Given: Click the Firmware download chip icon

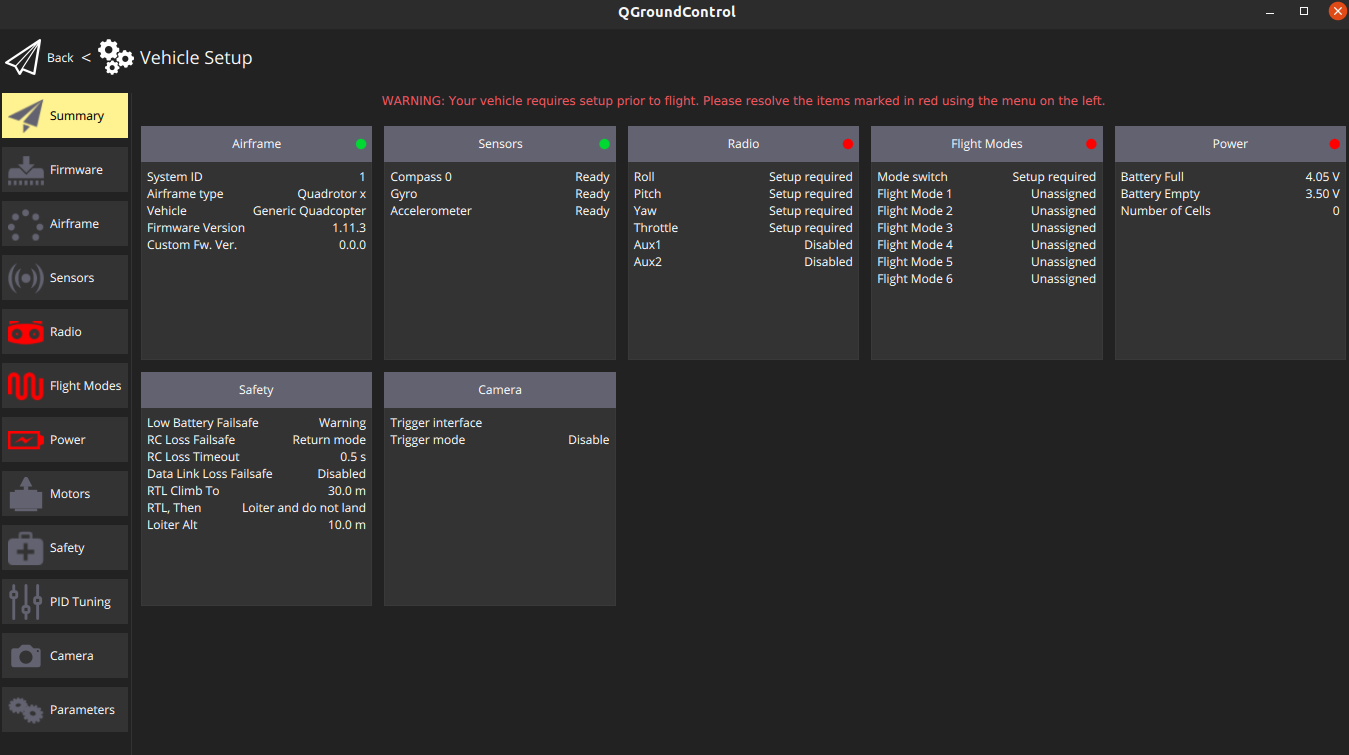Looking at the screenshot, I should coord(25,170).
